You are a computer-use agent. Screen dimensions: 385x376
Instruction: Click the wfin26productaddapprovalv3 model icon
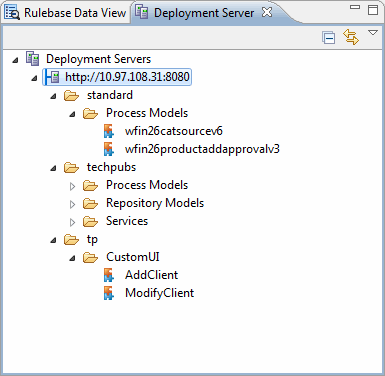pos(109,149)
